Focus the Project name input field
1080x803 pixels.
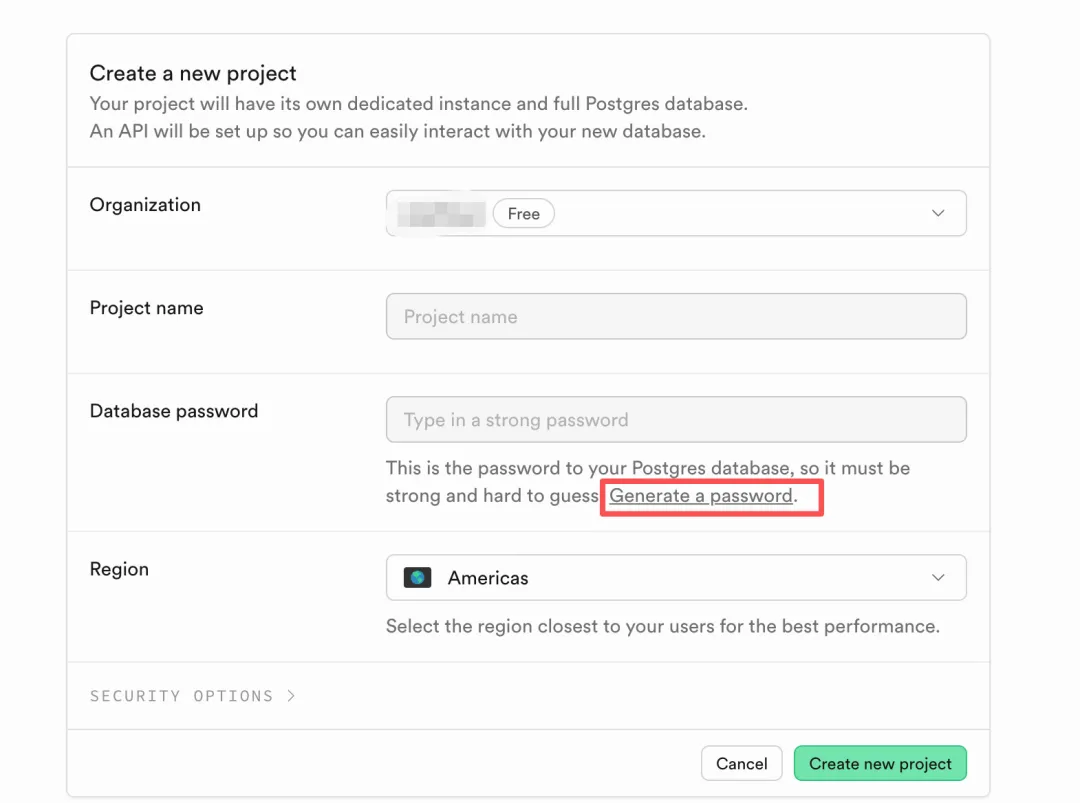(675, 317)
